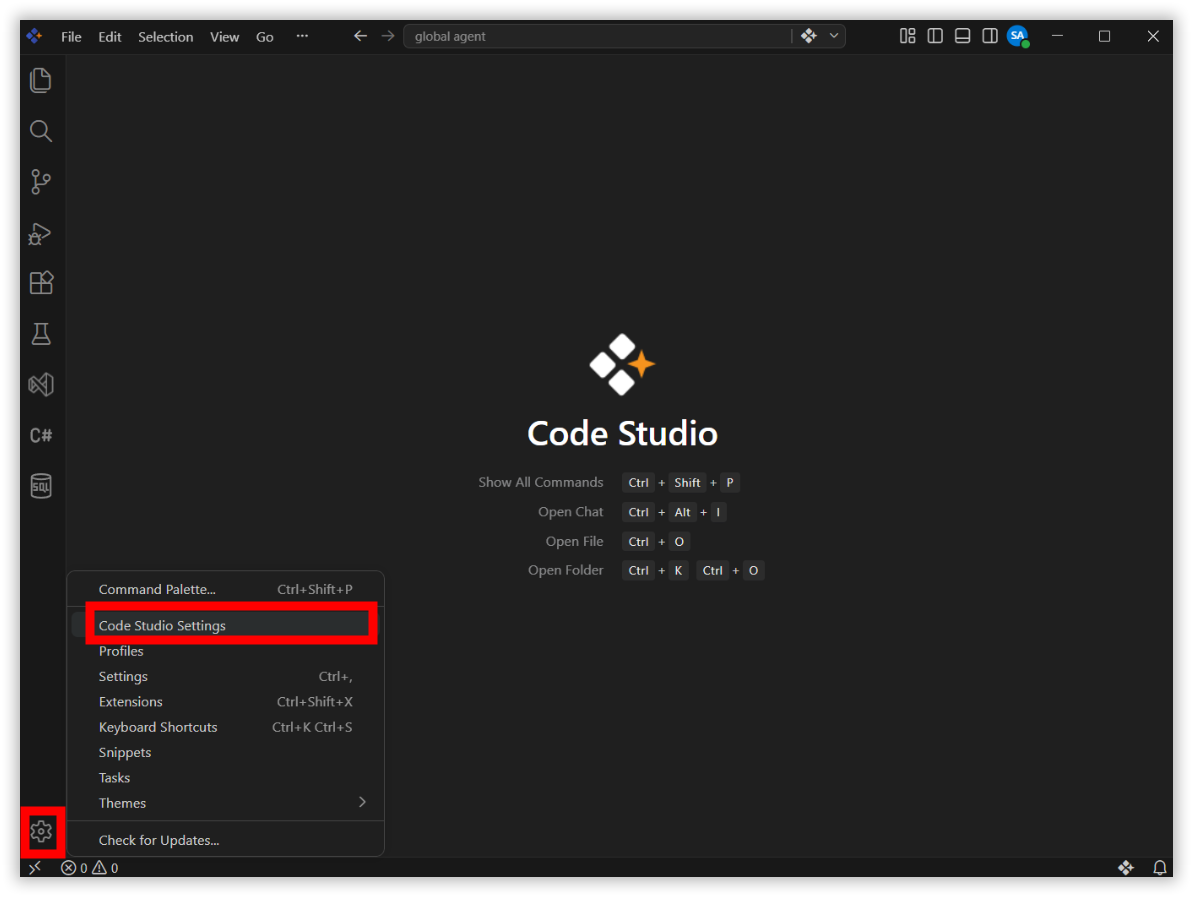Open Keyboard Shortcuts from the menu
This screenshot has width=1193, height=897.
227,727
